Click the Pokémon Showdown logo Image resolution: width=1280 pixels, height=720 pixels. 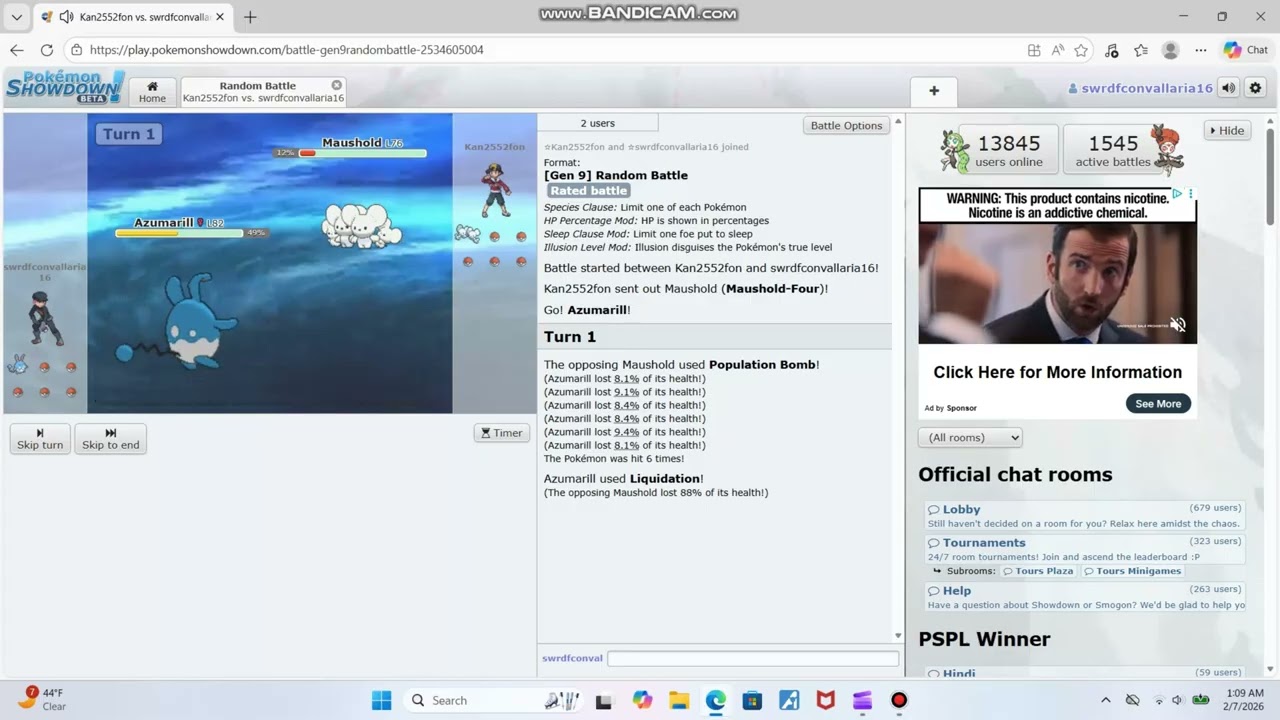(x=64, y=86)
